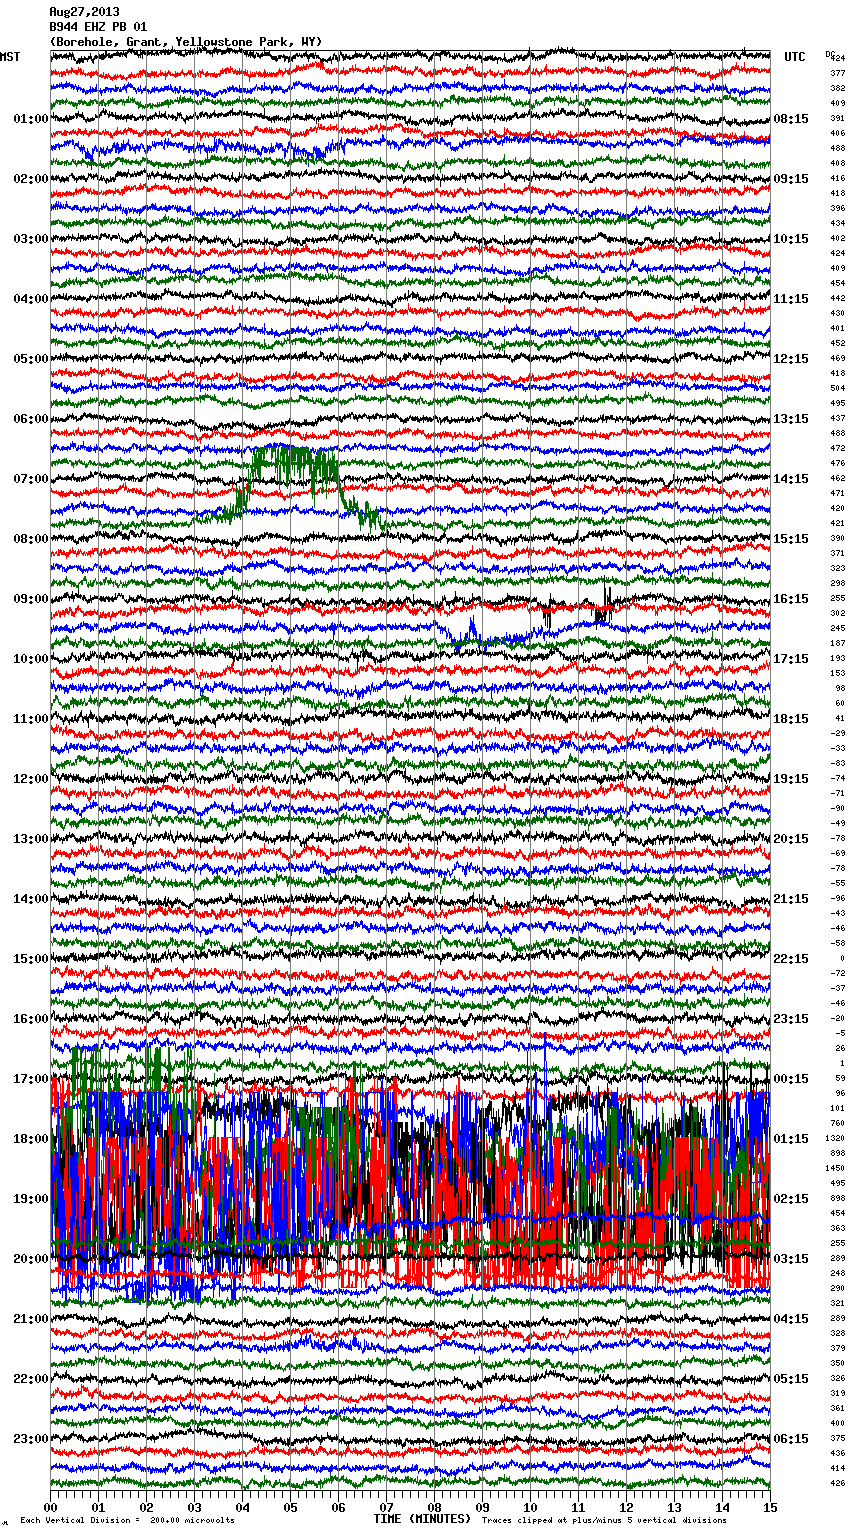Pick the 18:15 UTC time label
Viewport: 850px width, 1534px height.
click(791, 719)
